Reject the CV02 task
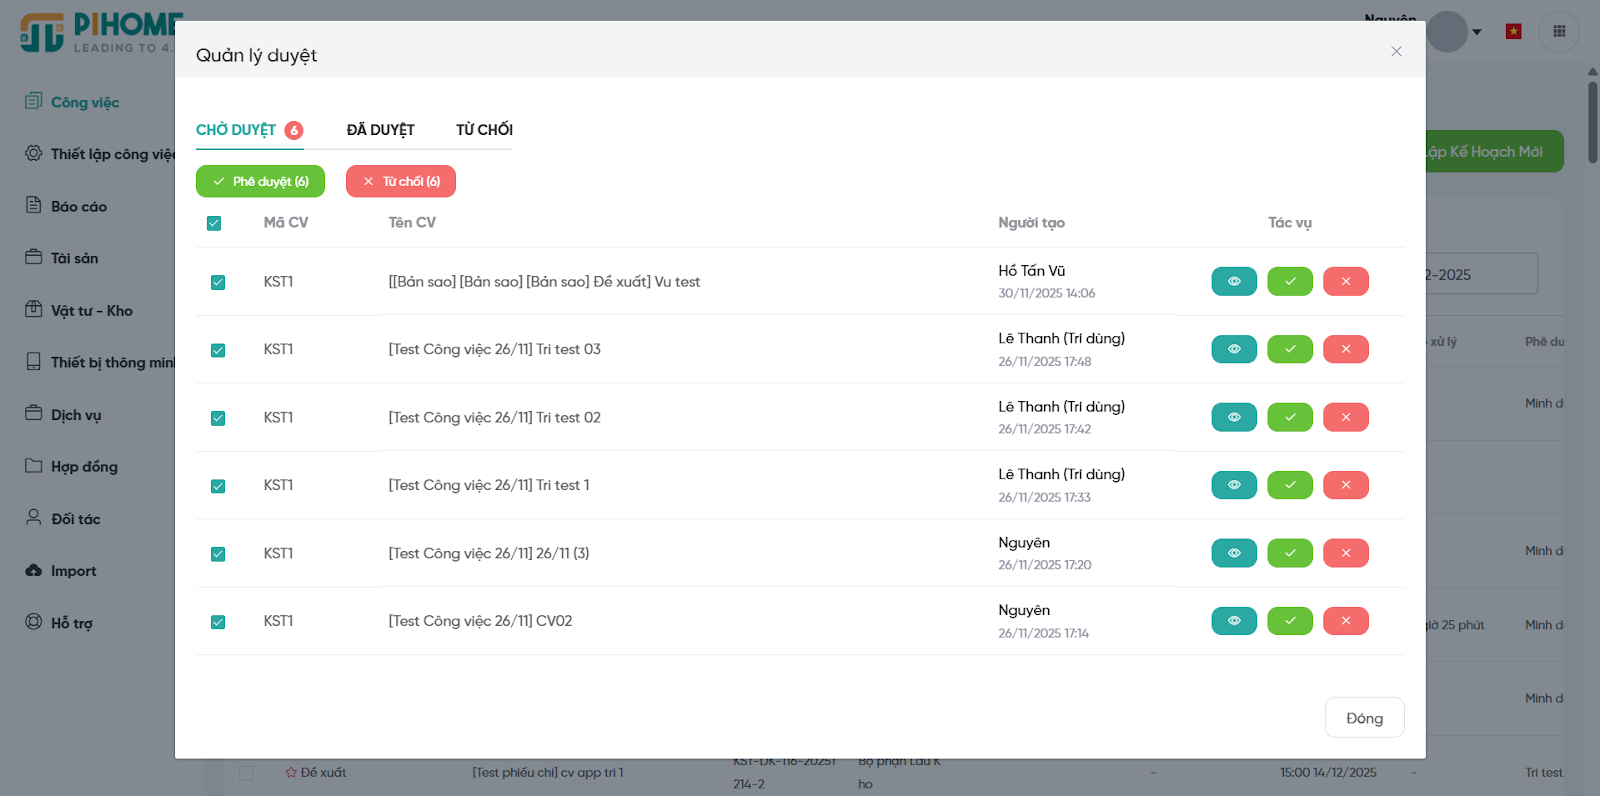Image resolution: width=1600 pixels, height=796 pixels. coord(1345,622)
